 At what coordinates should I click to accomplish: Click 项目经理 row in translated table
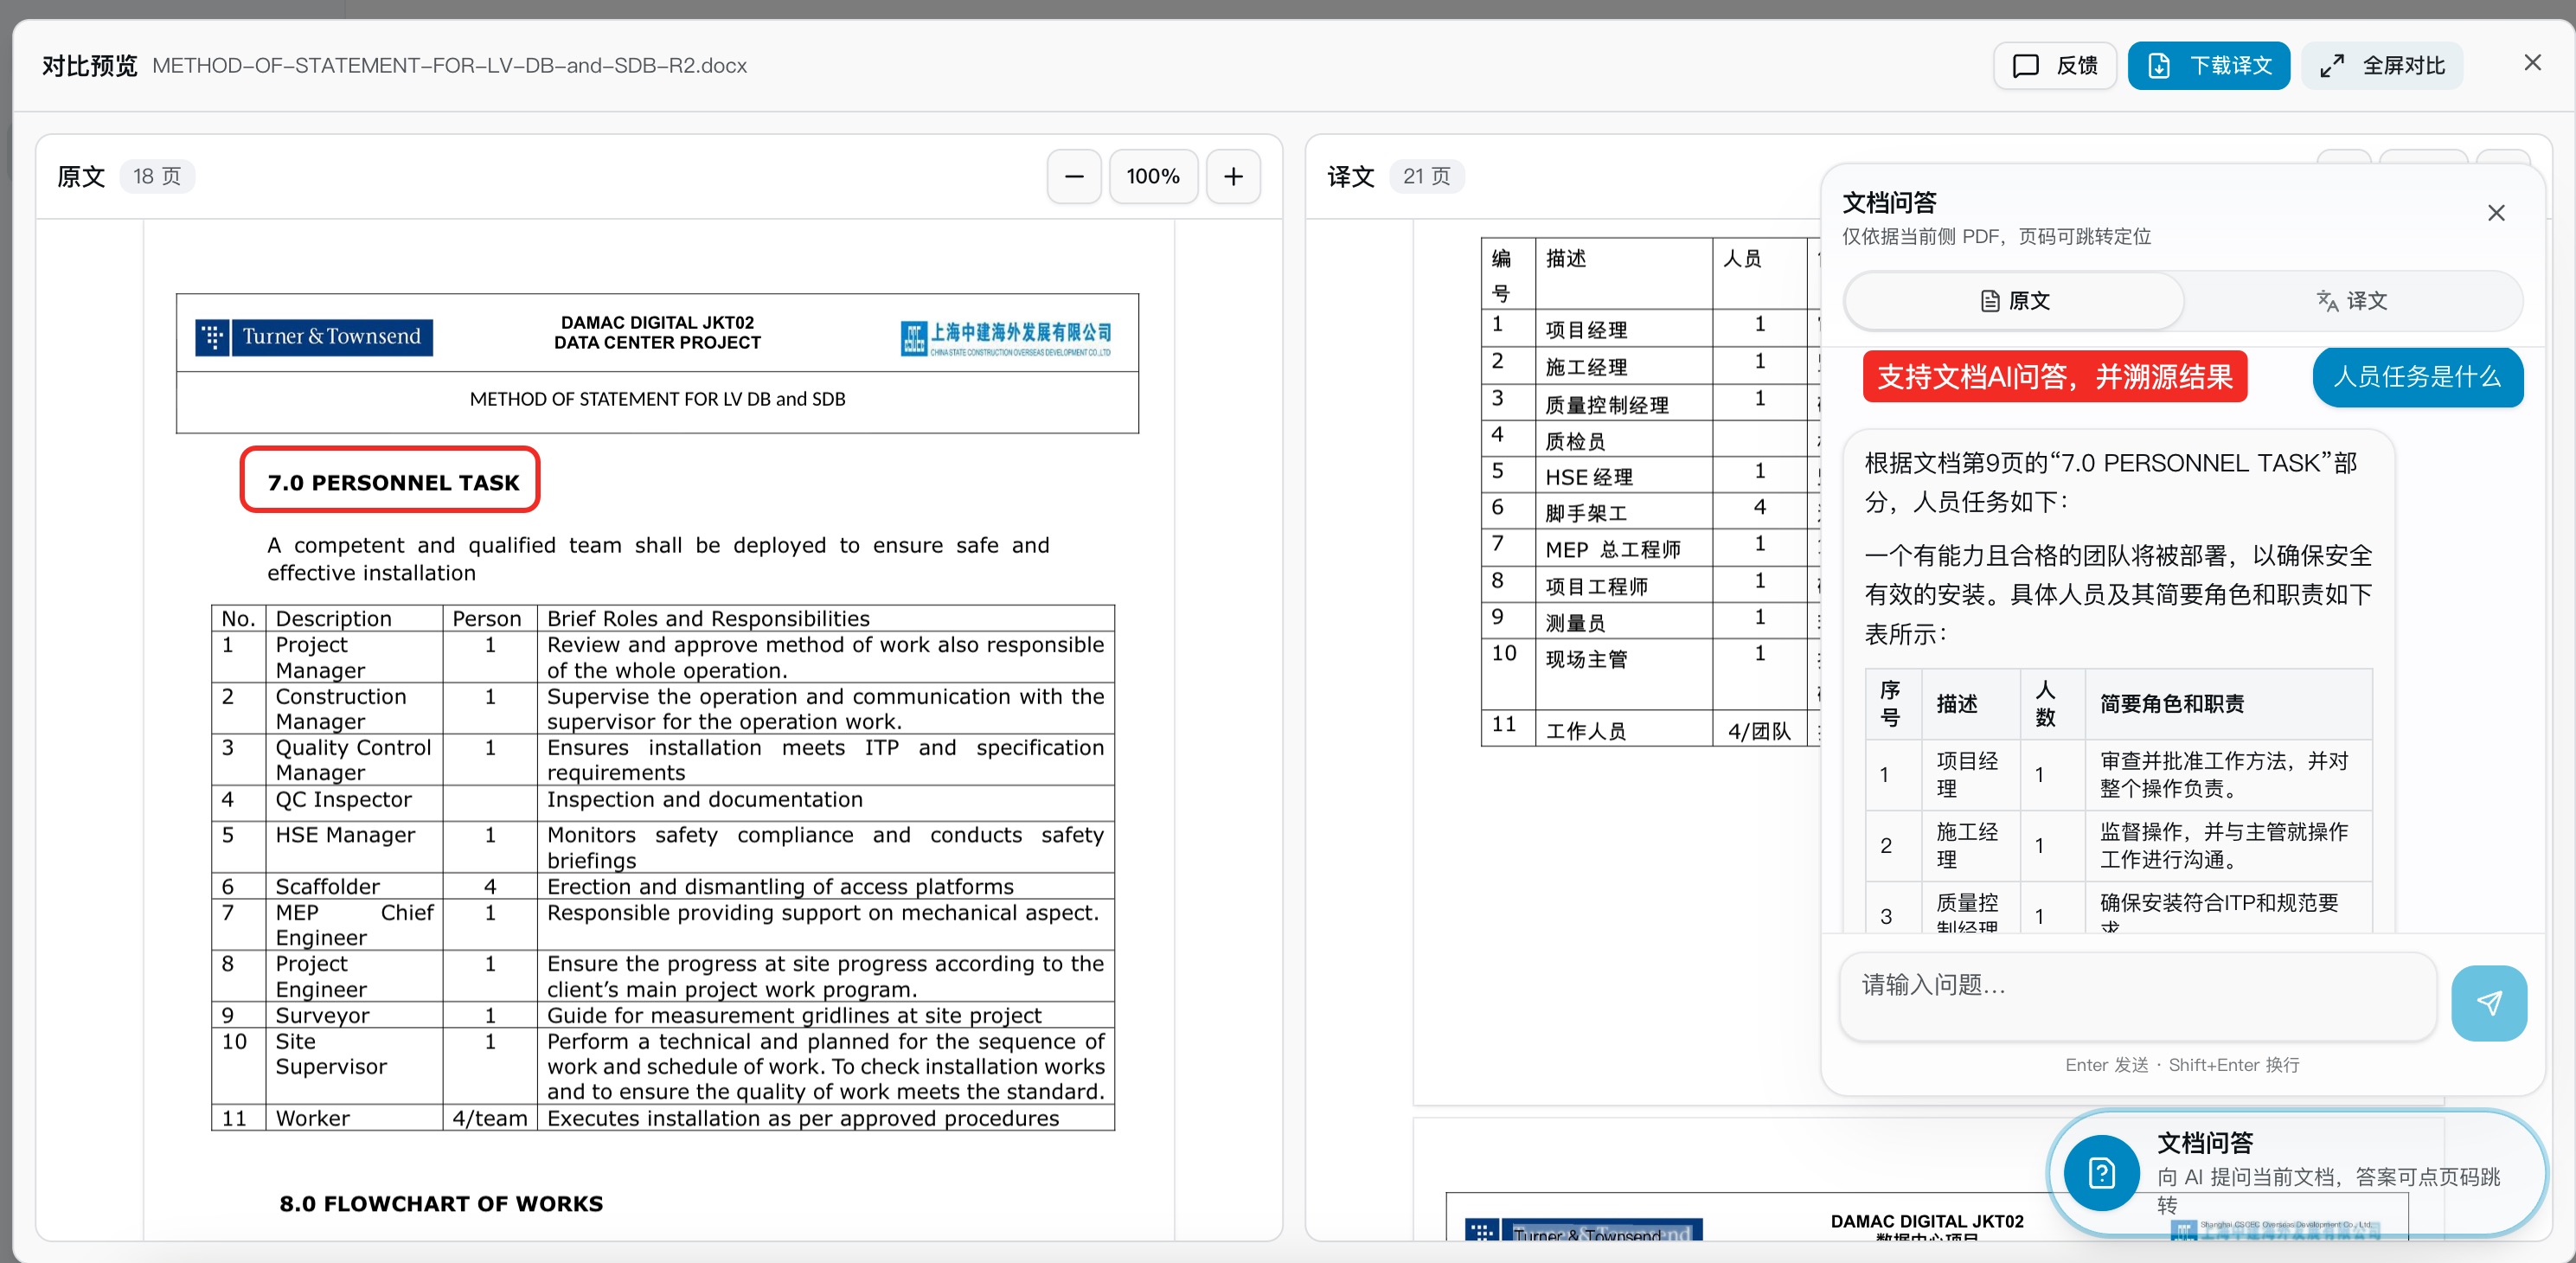tap(1650, 329)
